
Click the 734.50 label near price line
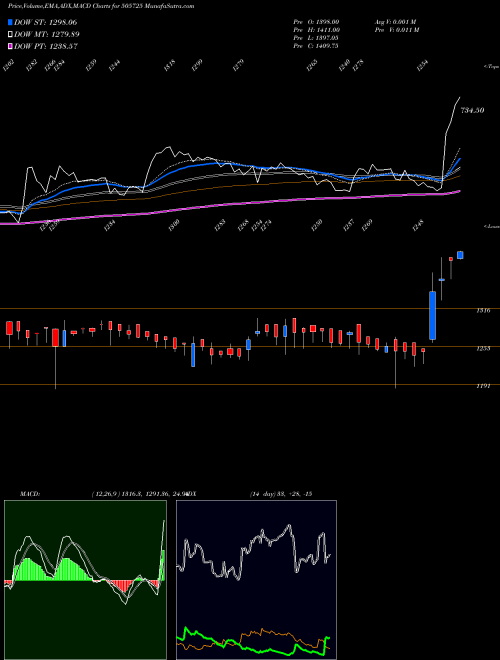tap(472, 110)
